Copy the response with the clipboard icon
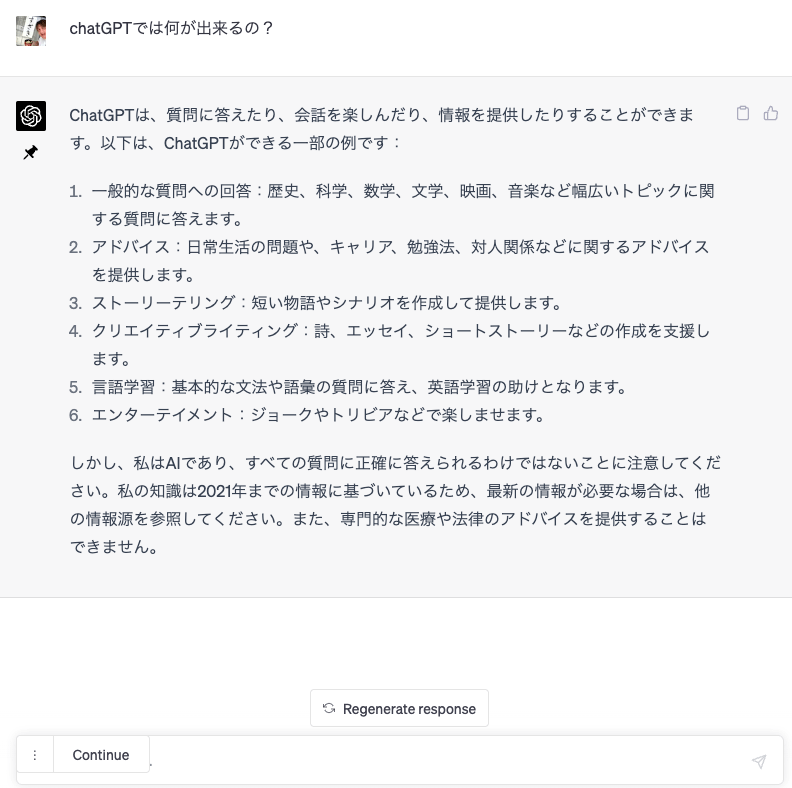The height and width of the screenshot is (788, 792). (742, 113)
